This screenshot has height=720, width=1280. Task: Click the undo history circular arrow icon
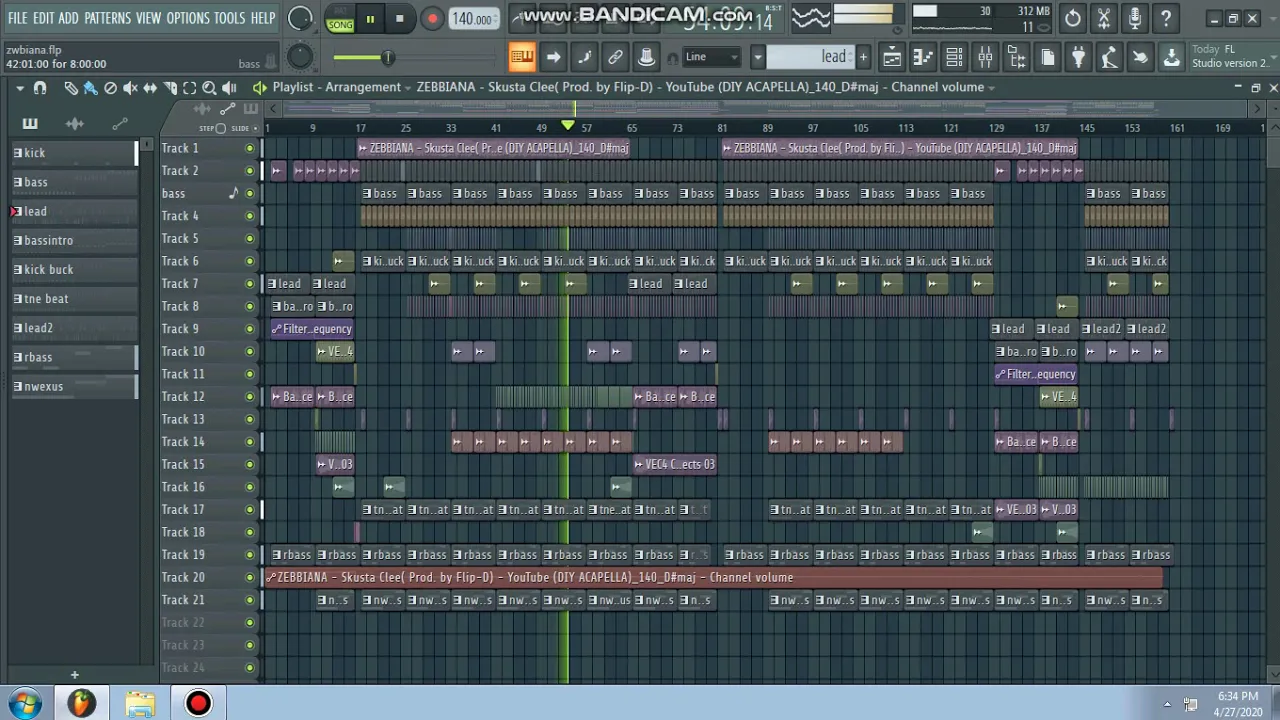click(1073, 18)
